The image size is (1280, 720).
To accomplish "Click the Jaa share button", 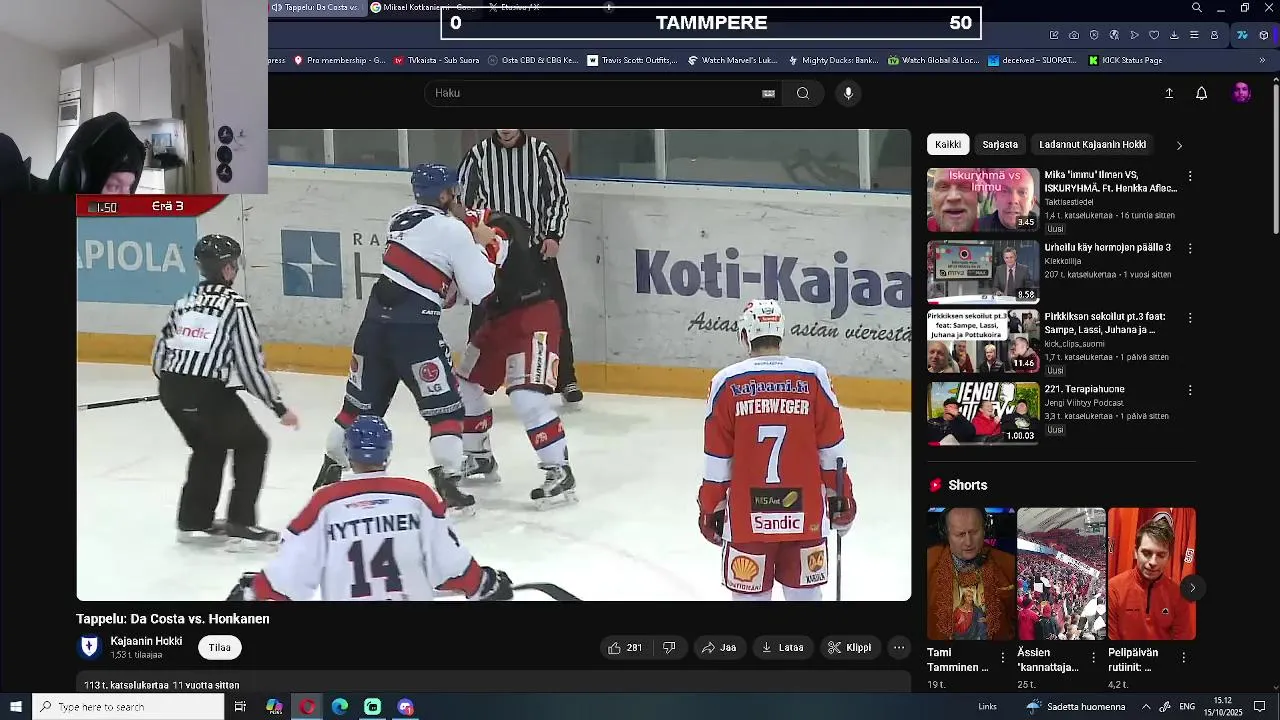I will (719, 647).
